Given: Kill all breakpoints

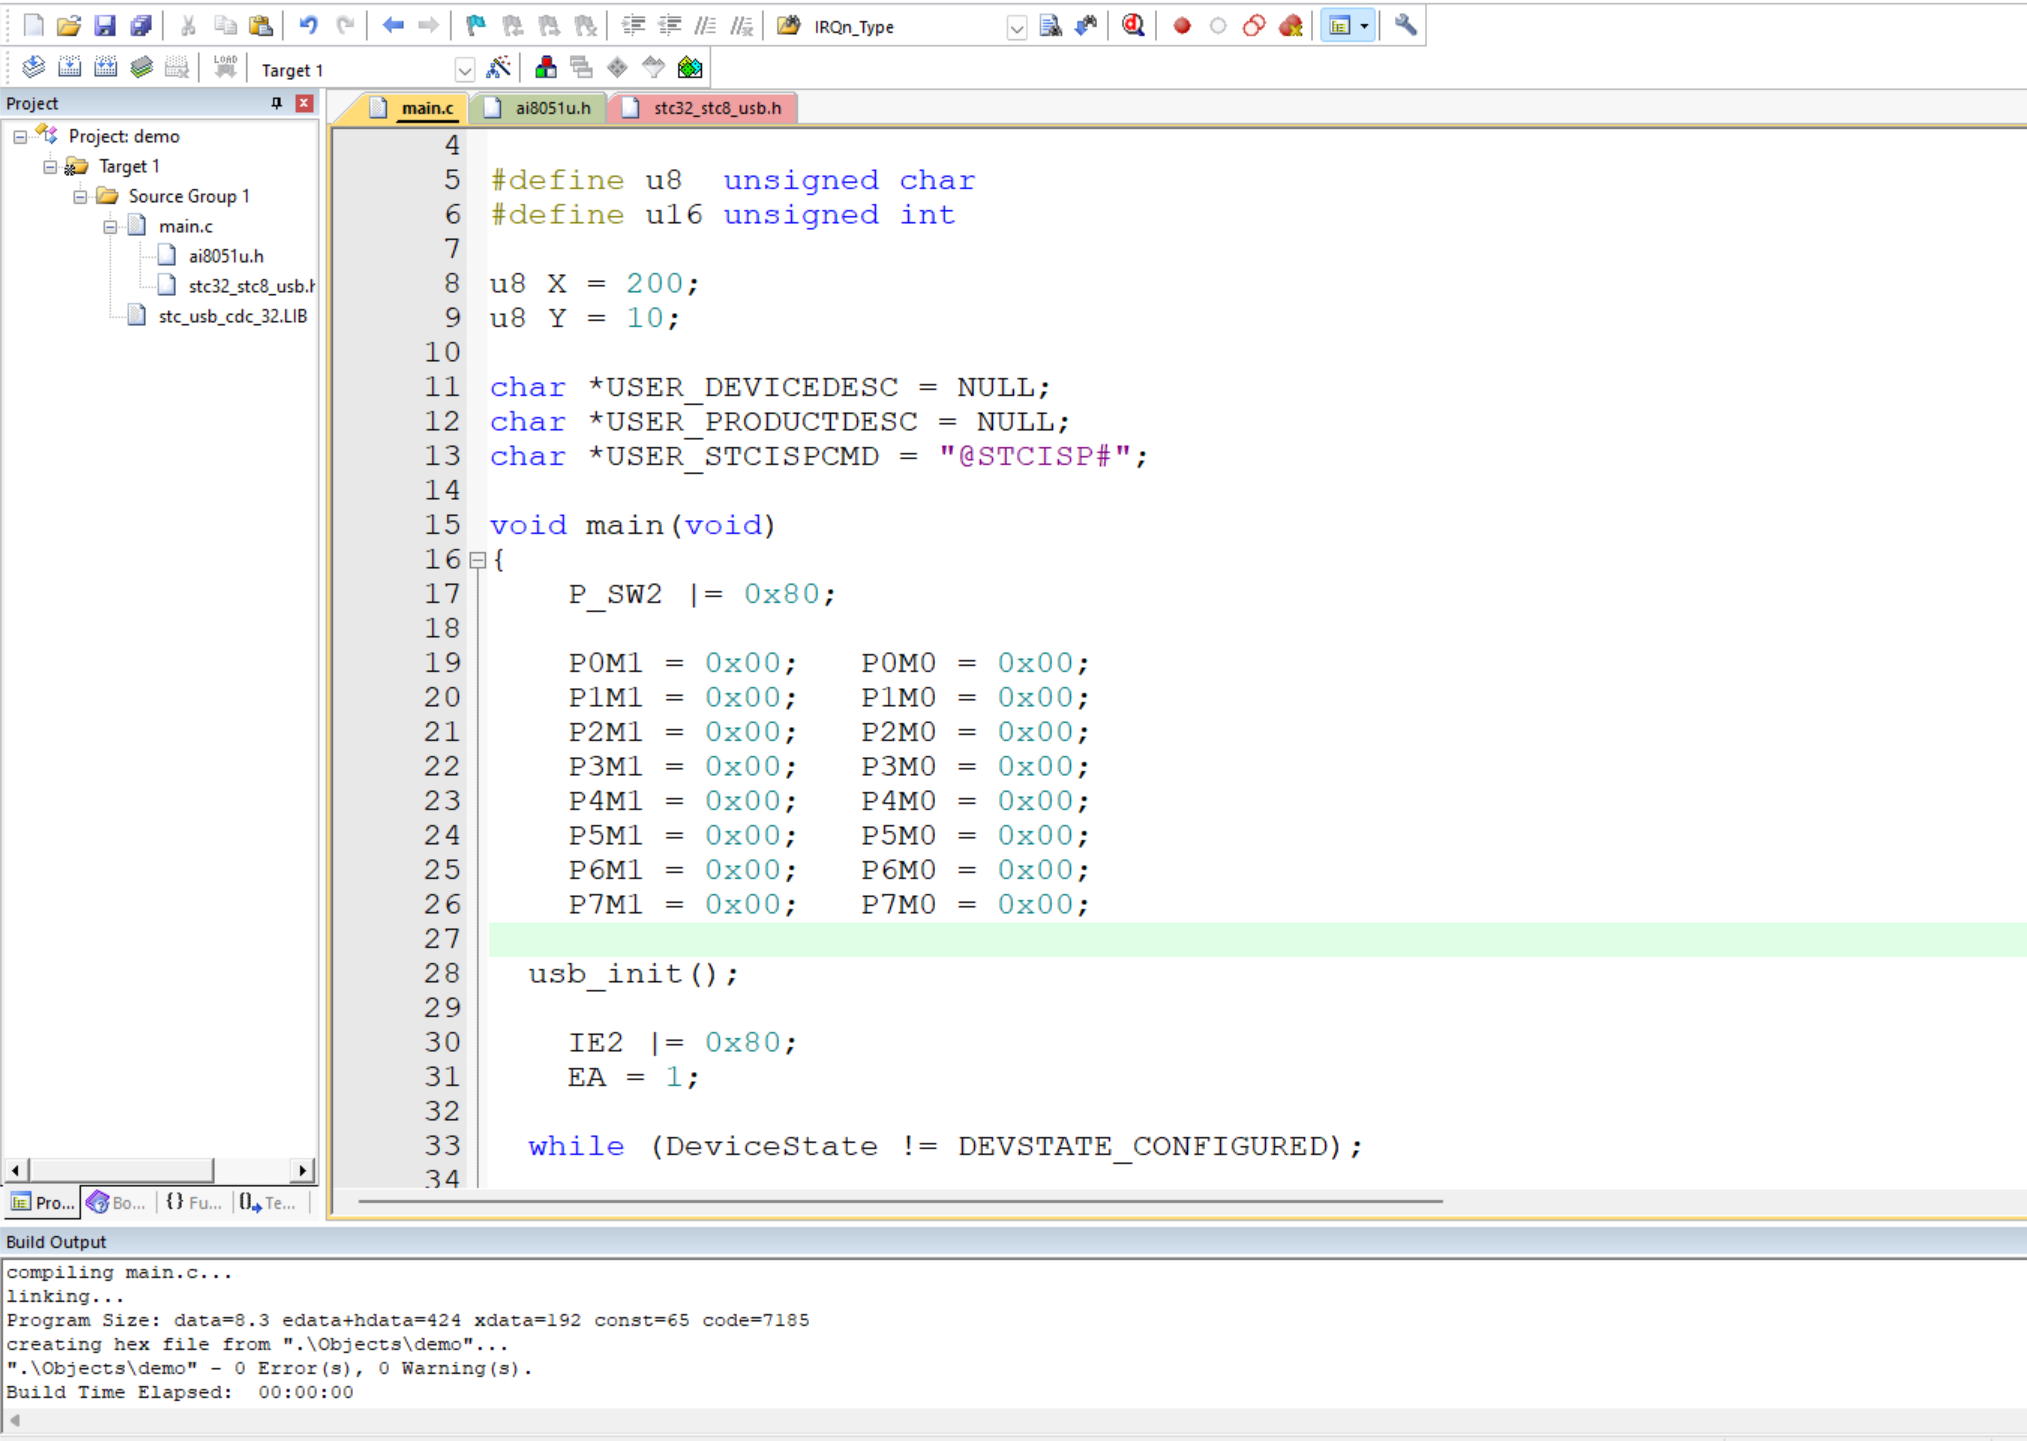Looking at the screenshot, I should pyautogui.click(x=1291, y=26).
